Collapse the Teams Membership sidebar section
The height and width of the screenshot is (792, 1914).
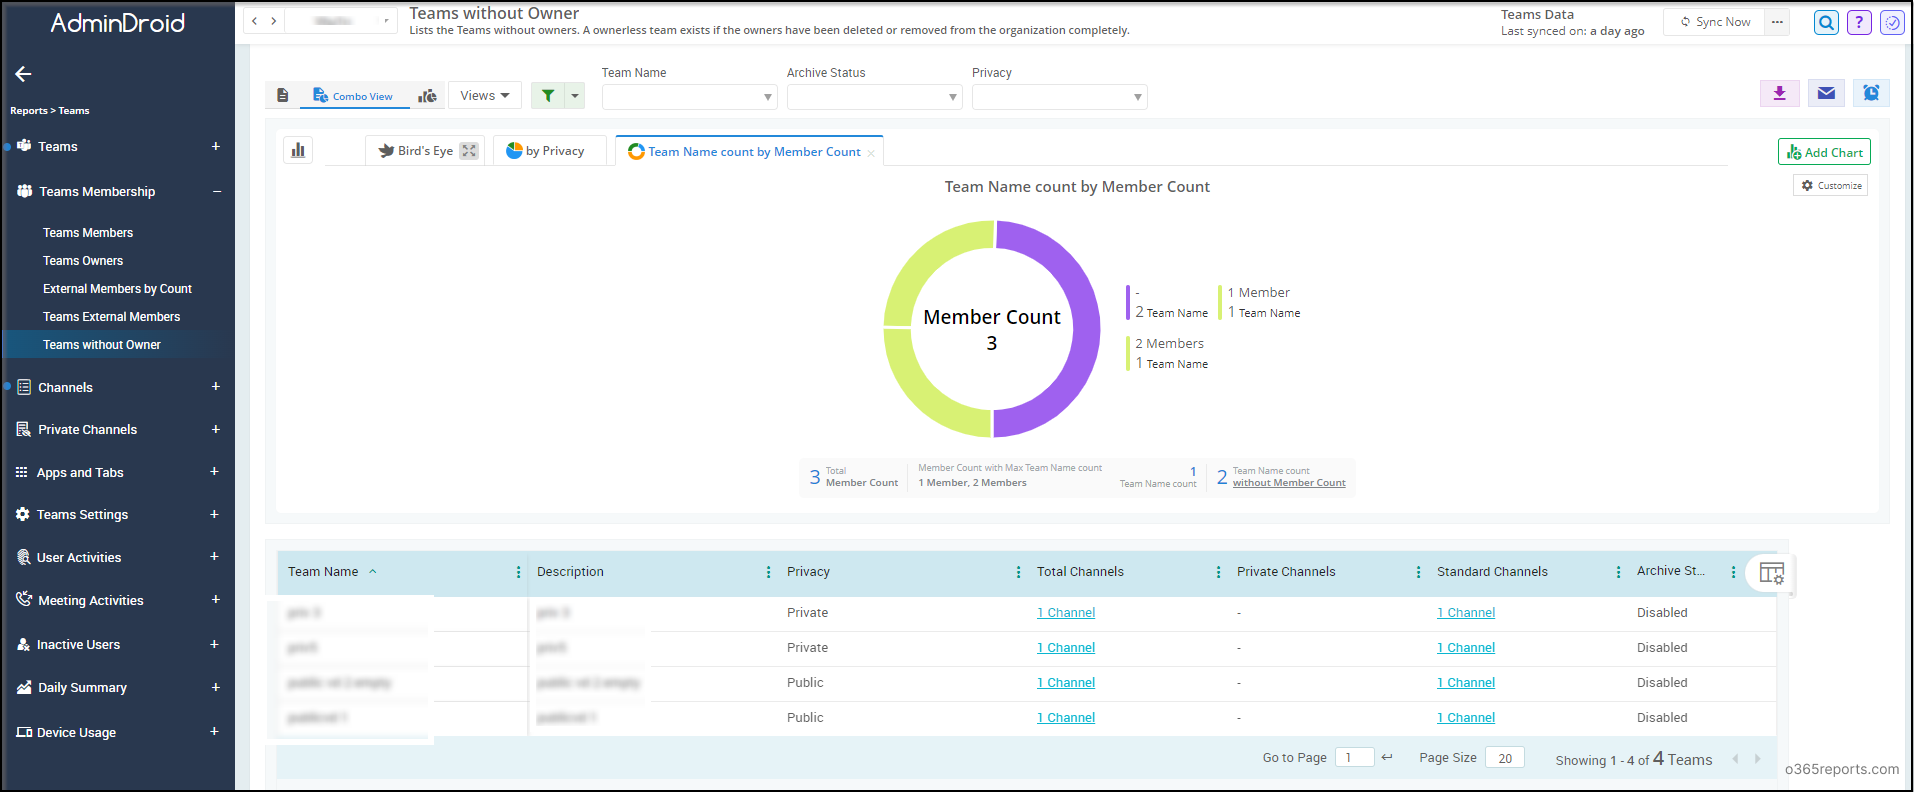[217, 191]
